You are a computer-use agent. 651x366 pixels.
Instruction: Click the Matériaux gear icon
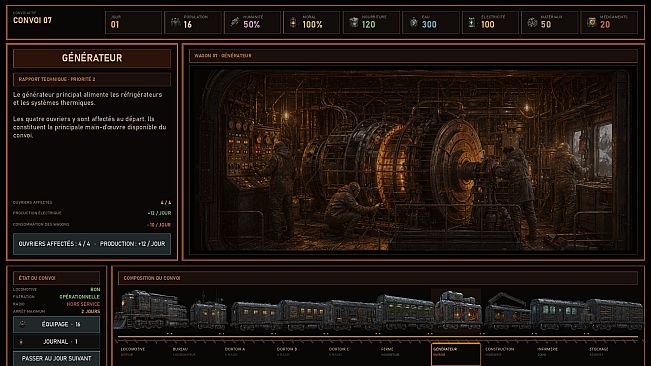click(532, 22)
